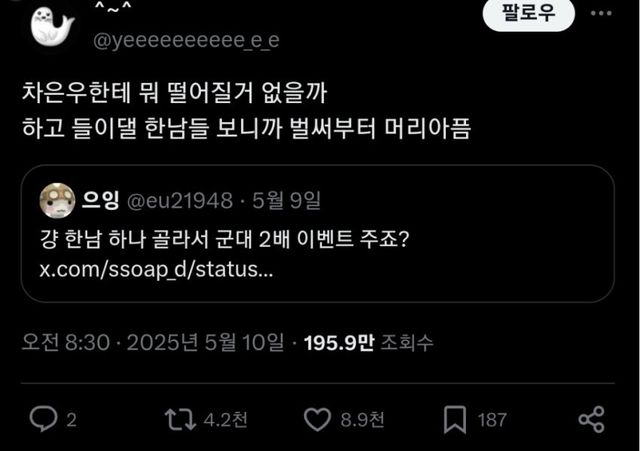Image resolution: width=640 pixels, height=451 pixels.
Task: Click the 187 bookmarks count
Action: point(492,420)
